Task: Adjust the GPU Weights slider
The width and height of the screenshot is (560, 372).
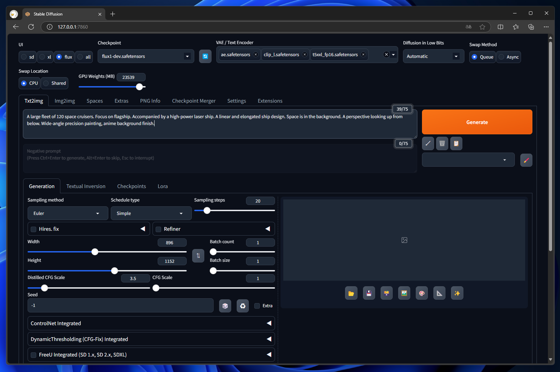Action: click(x=112, y=87)
